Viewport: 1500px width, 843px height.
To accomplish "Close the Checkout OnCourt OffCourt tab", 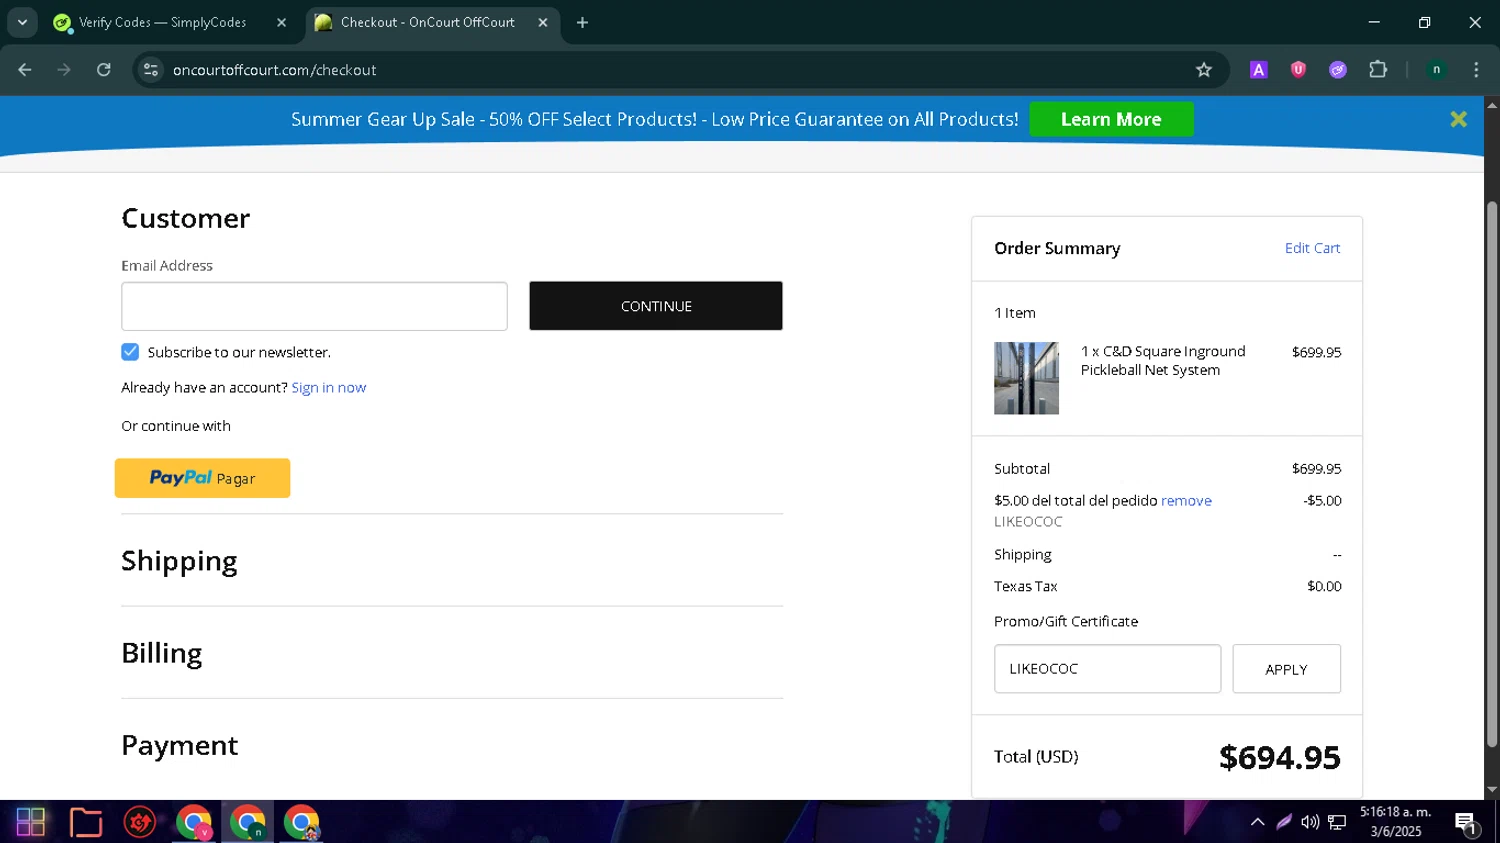I will coord(543,22).
